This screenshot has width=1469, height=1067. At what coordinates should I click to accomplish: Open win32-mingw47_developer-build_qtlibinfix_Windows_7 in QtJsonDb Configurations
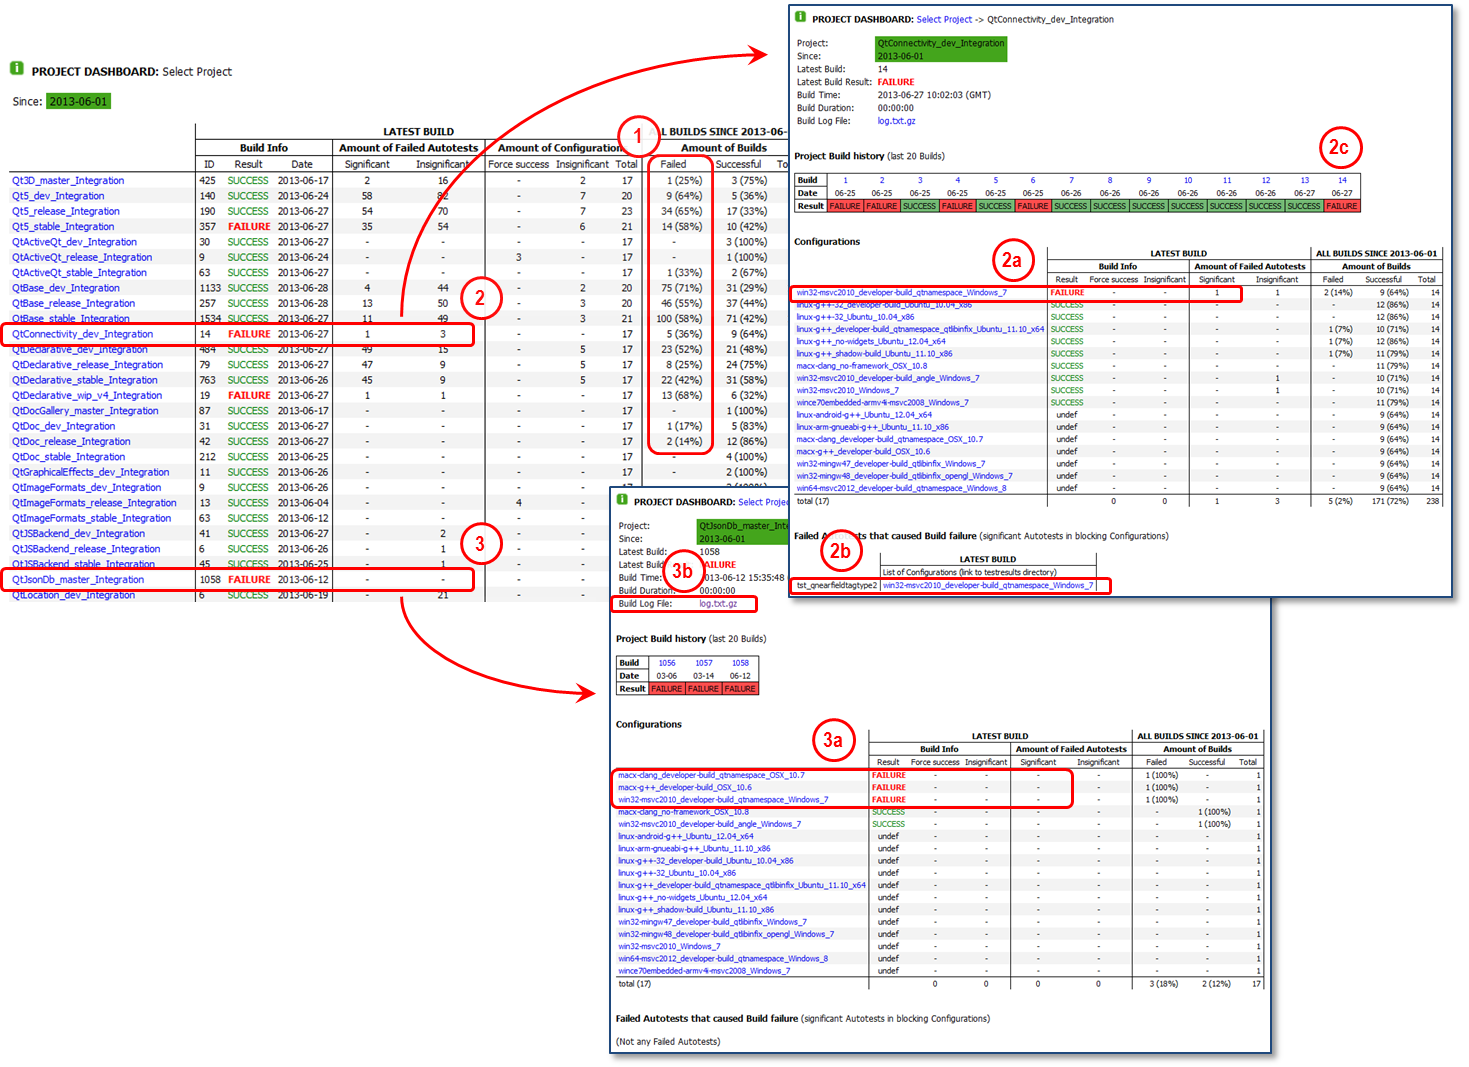click(712, 922)
